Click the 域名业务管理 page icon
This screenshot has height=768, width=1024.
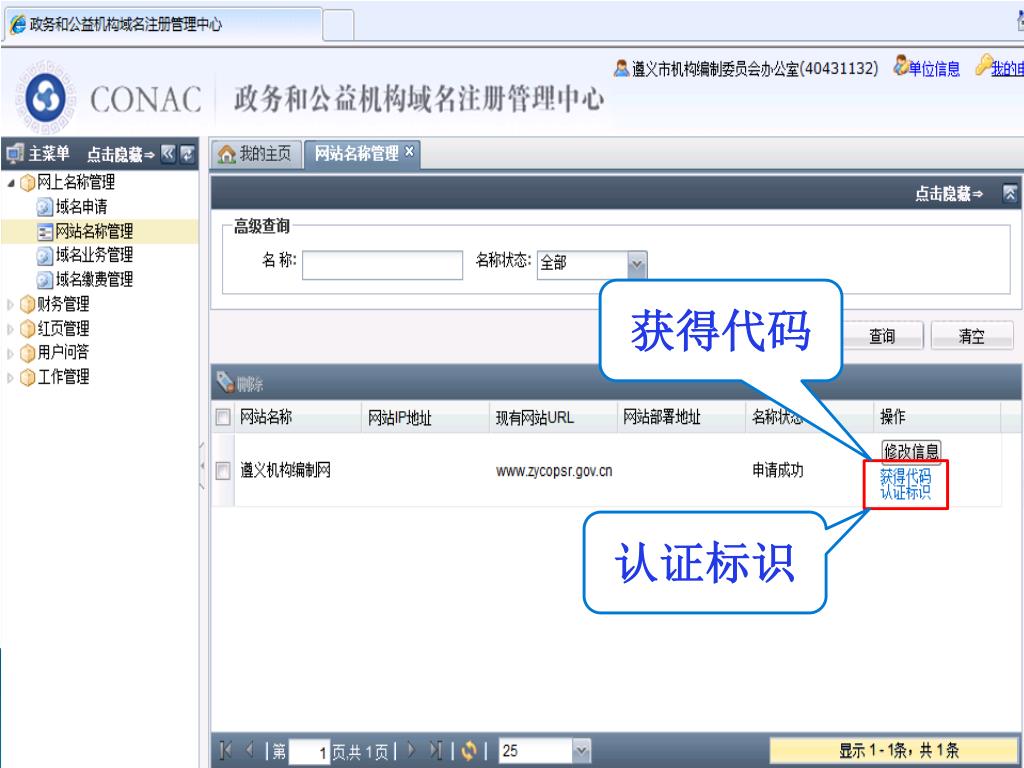click(44, 256)
